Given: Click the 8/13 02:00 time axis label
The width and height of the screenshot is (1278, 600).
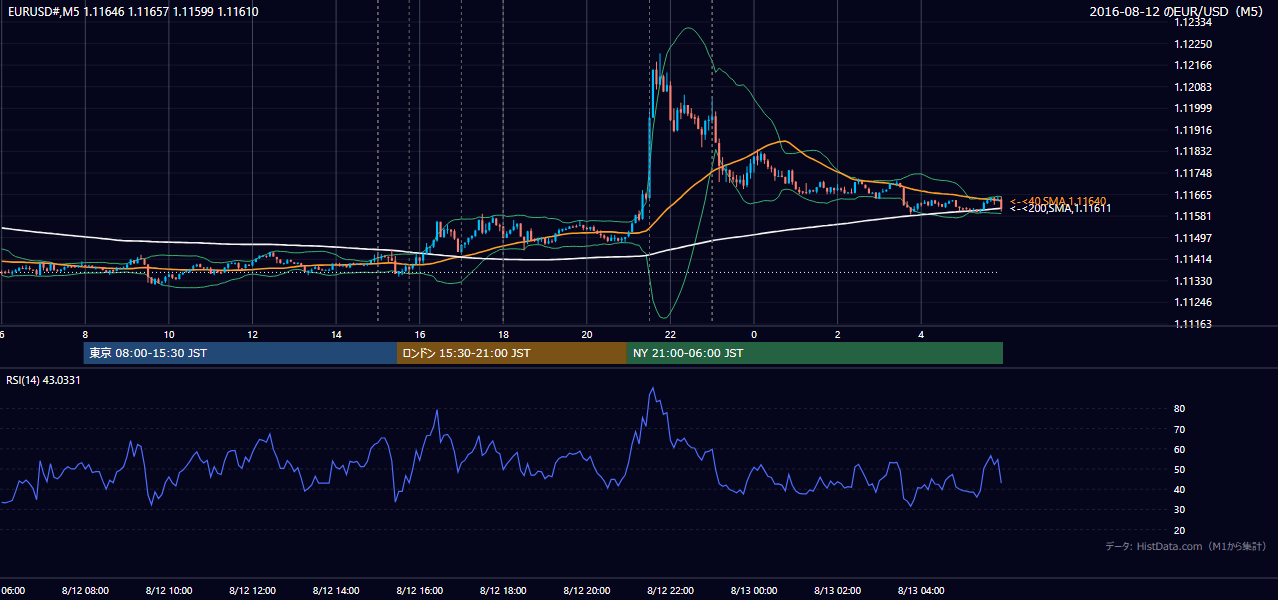Looking at the screenshot, I should (x=838, y=590).
